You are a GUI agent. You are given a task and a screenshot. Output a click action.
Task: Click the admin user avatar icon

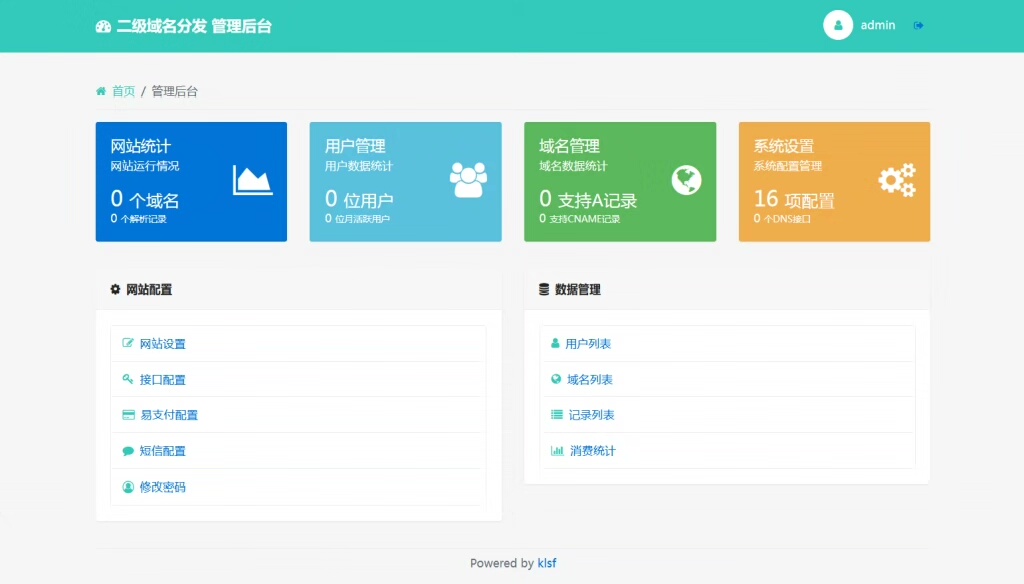tap(837, 25)
